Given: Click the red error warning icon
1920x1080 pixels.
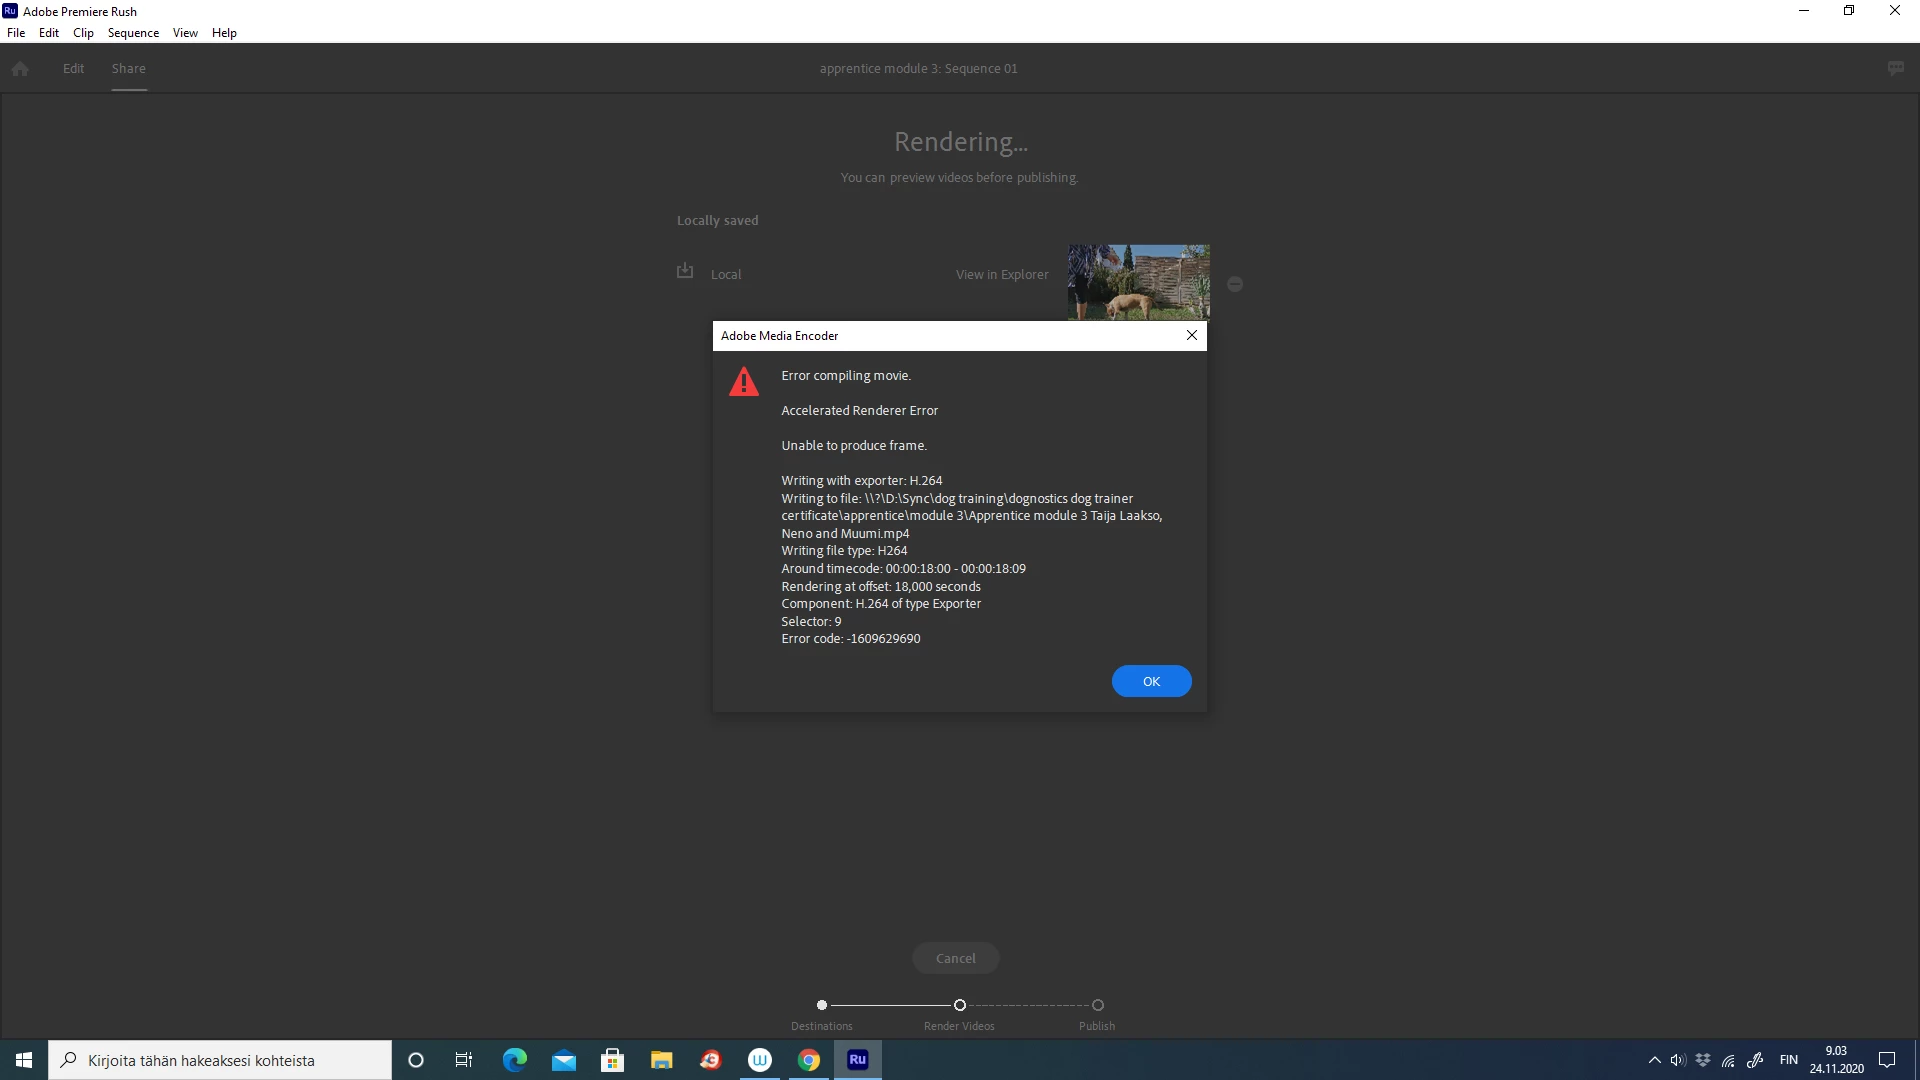Looking at the screenshot, I should pos(744,382).
